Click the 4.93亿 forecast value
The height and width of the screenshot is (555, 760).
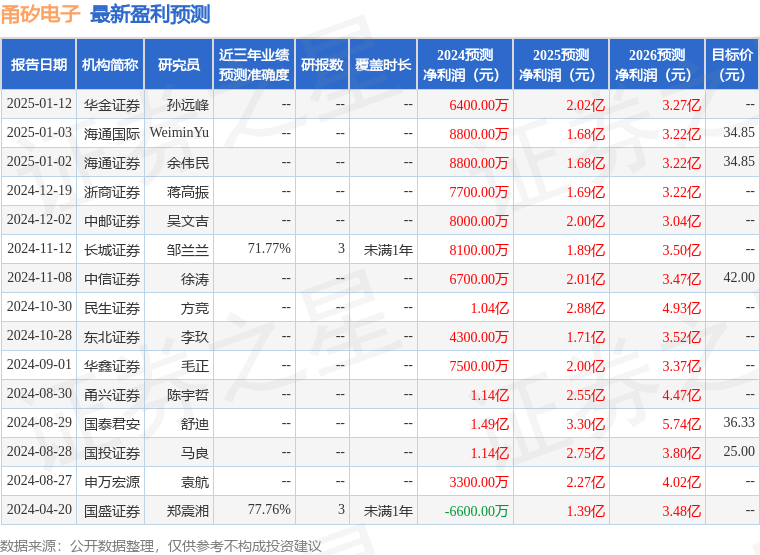click(681, 308)
